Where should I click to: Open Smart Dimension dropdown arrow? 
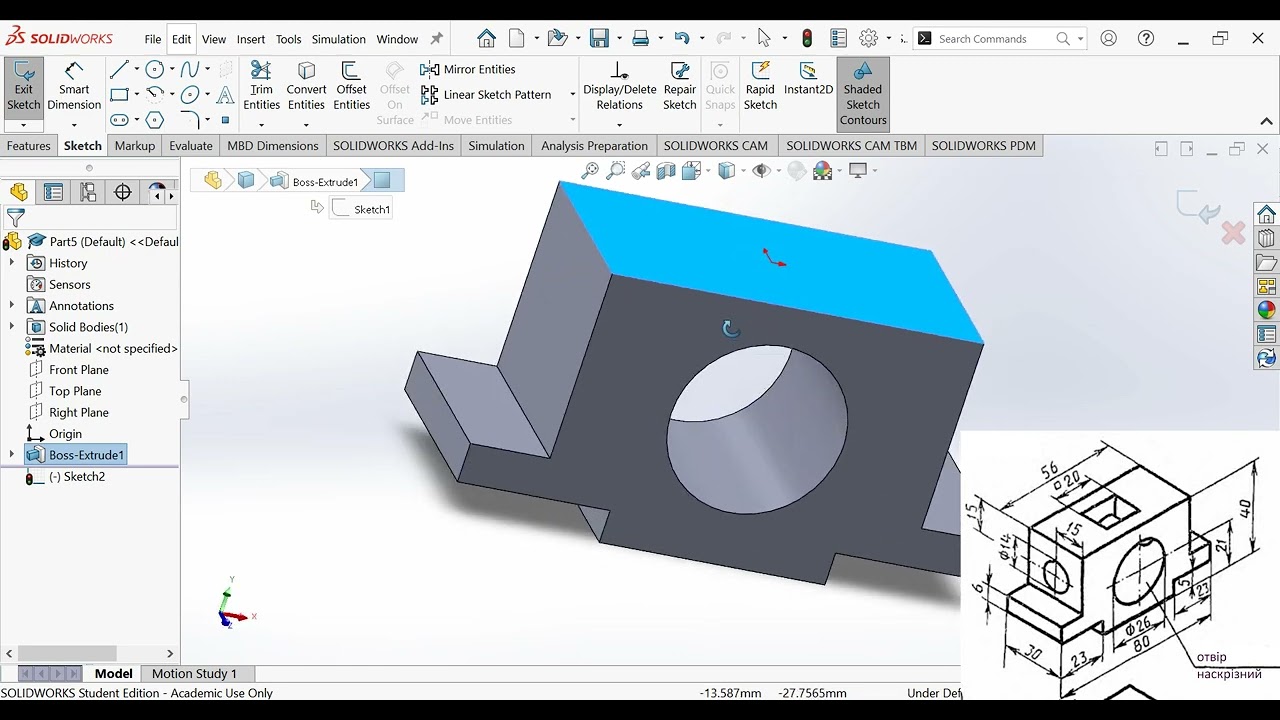74,126
